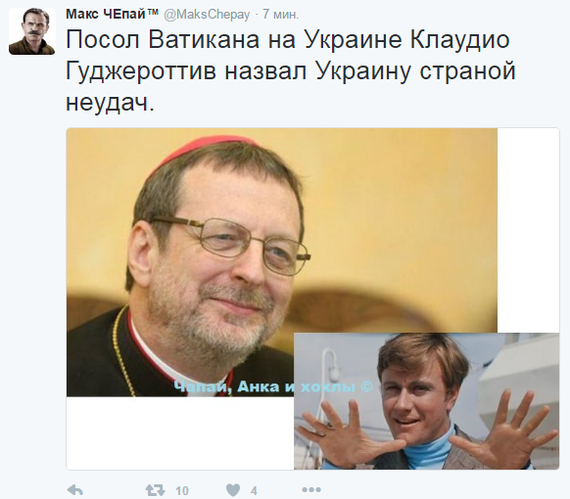
Task: Click the word неудач. in the tweet
Action: (110, 104)
